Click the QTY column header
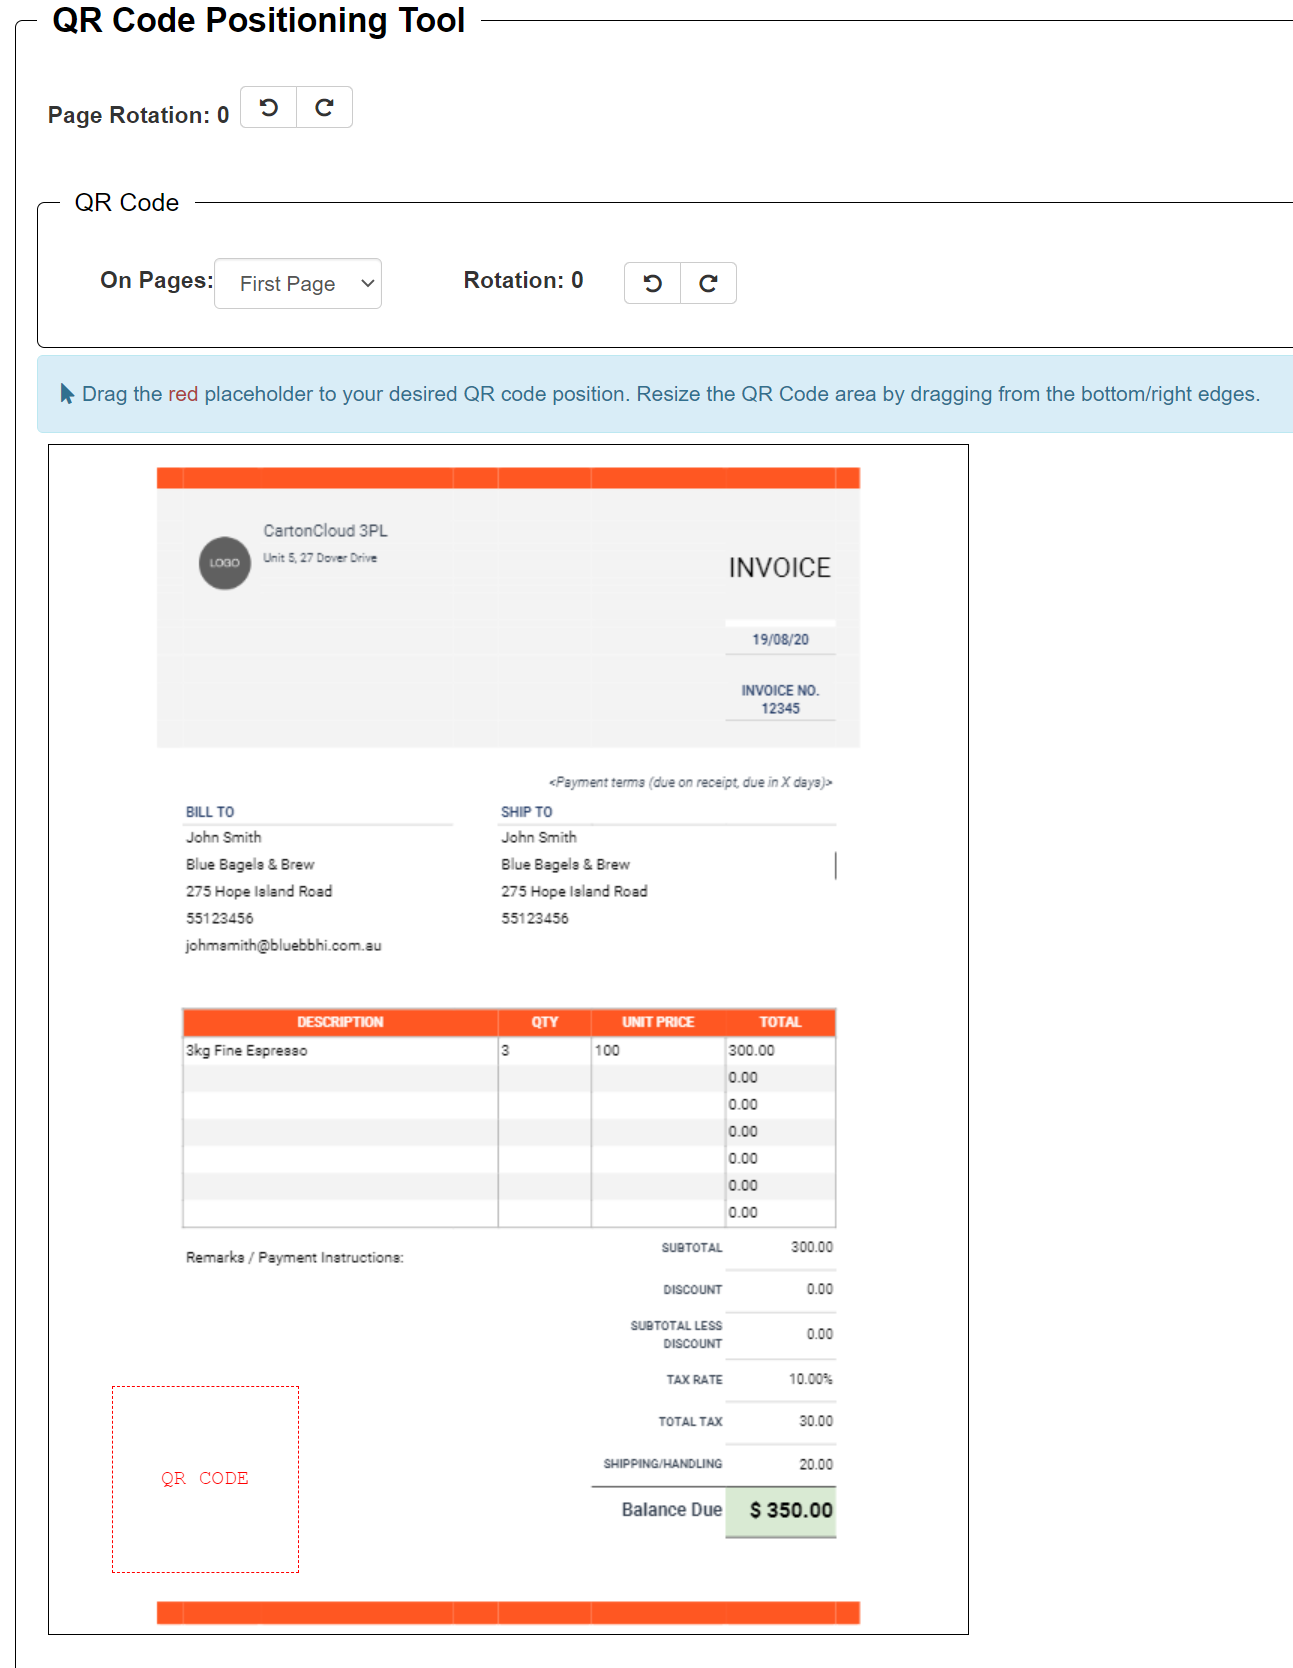 (545, 1022)
